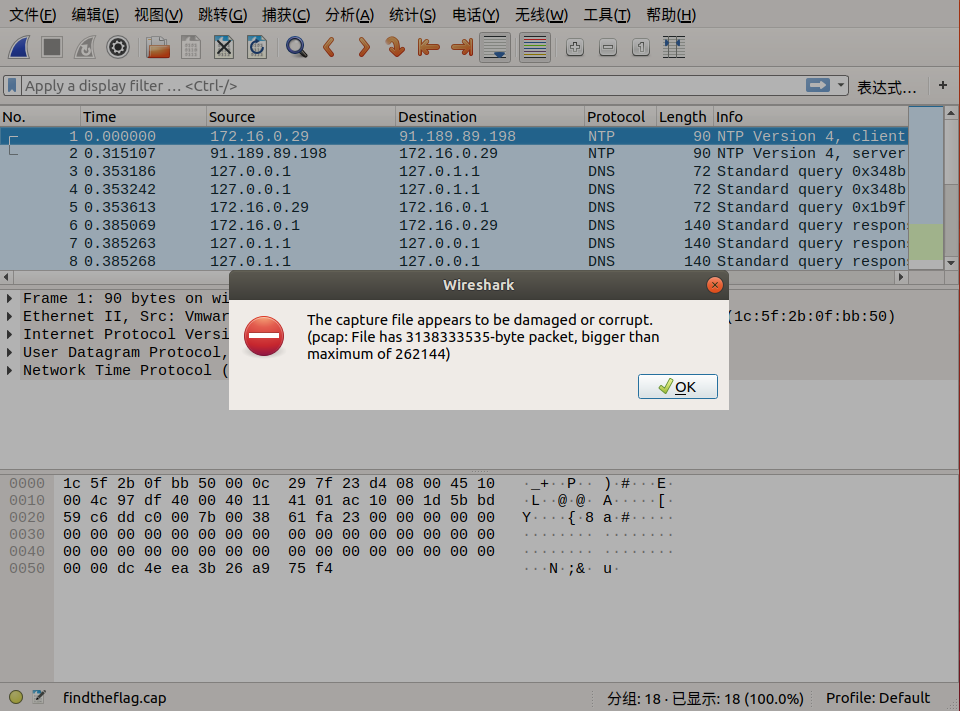This screenshot has width=960, height=711.
Task: Open the 统计 menu
Action: click(x=411, y=15)
